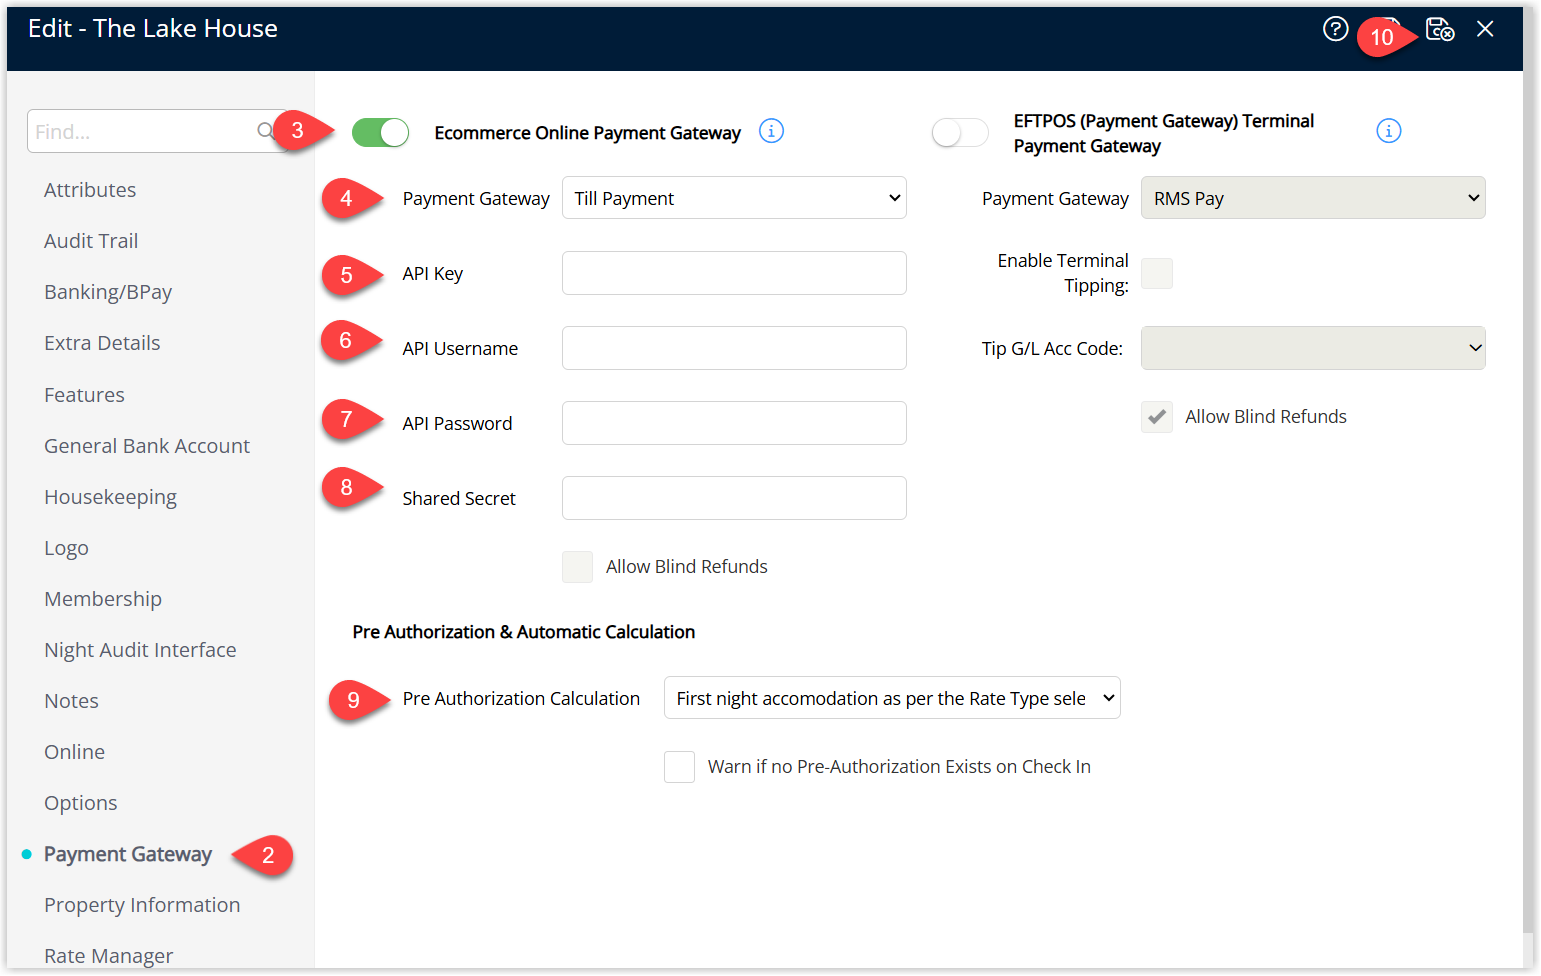The image size is (1541, 976).
Task: Toggle off Ecommerce Online Payment Gateway switch
Action: coord(380,132)
